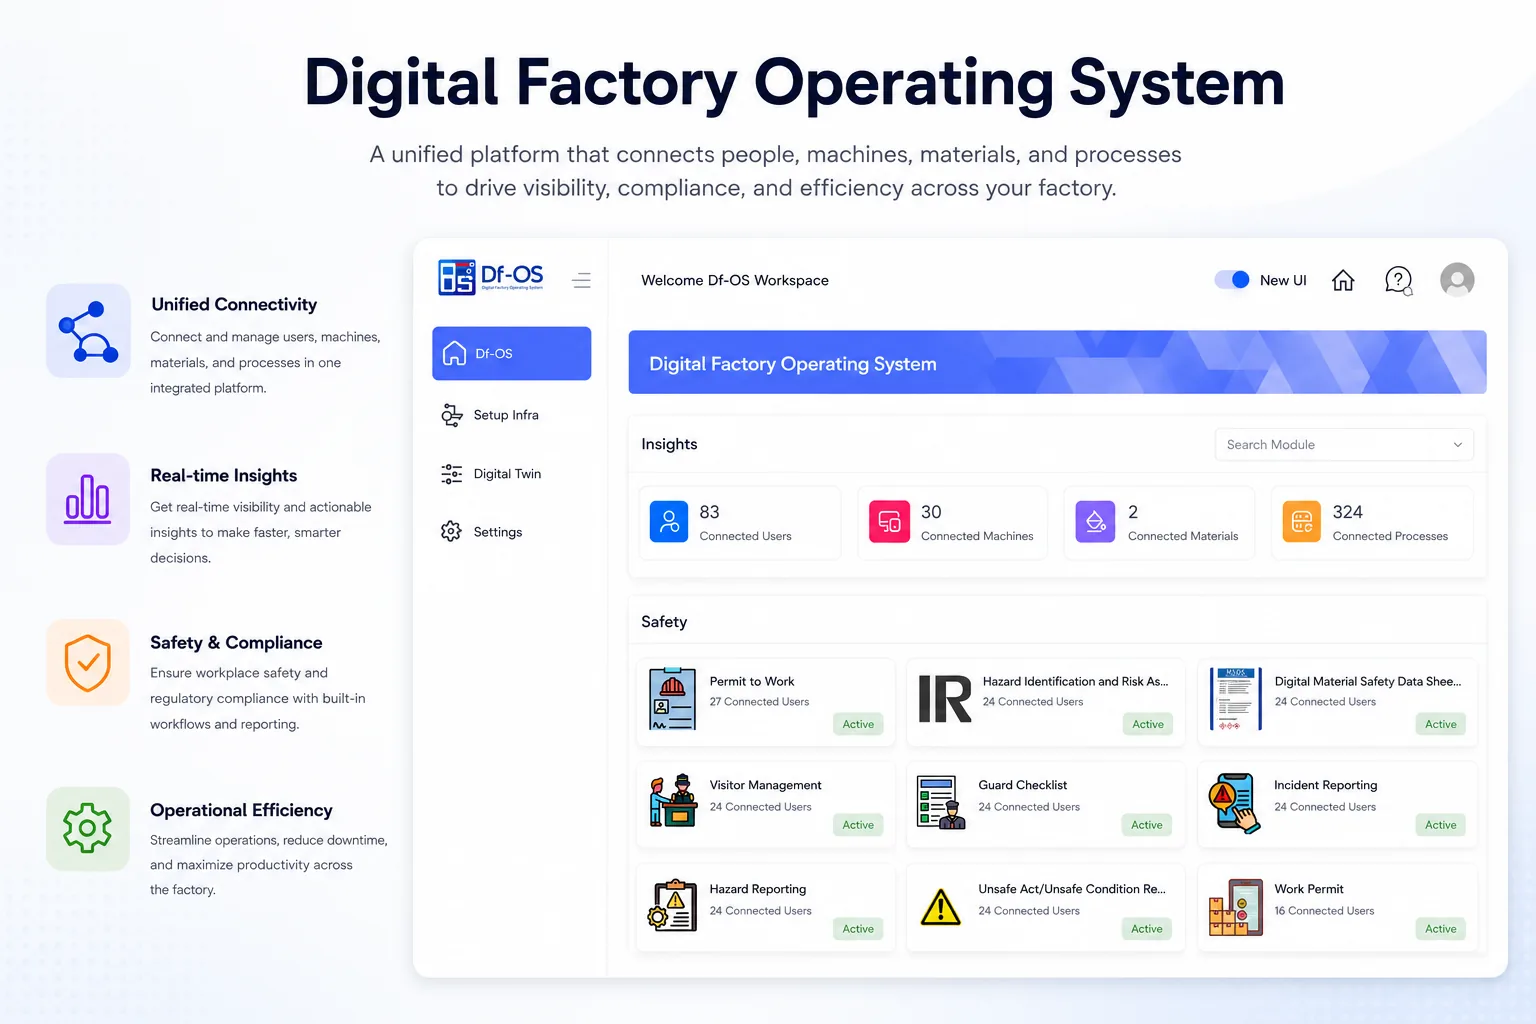Click the "324" connected processes count
The height and width of the screenshot is (1024, 1536).
point(1348,512)
